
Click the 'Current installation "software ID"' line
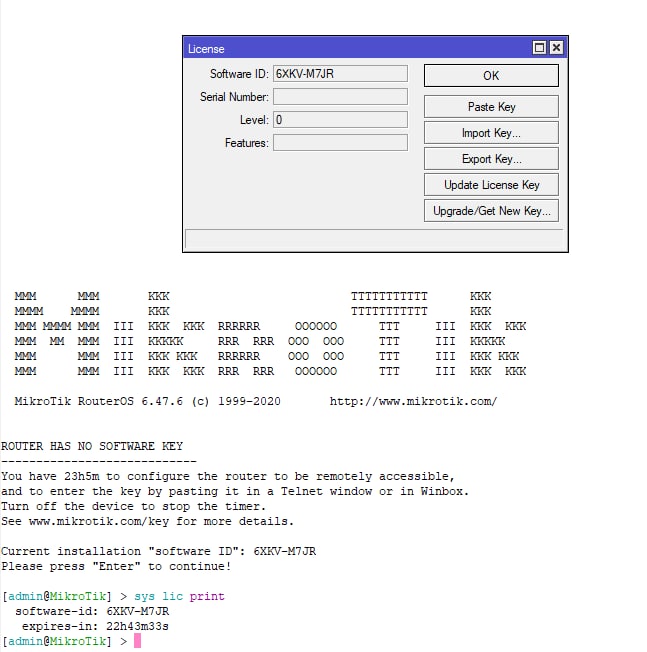pos(158,551)
